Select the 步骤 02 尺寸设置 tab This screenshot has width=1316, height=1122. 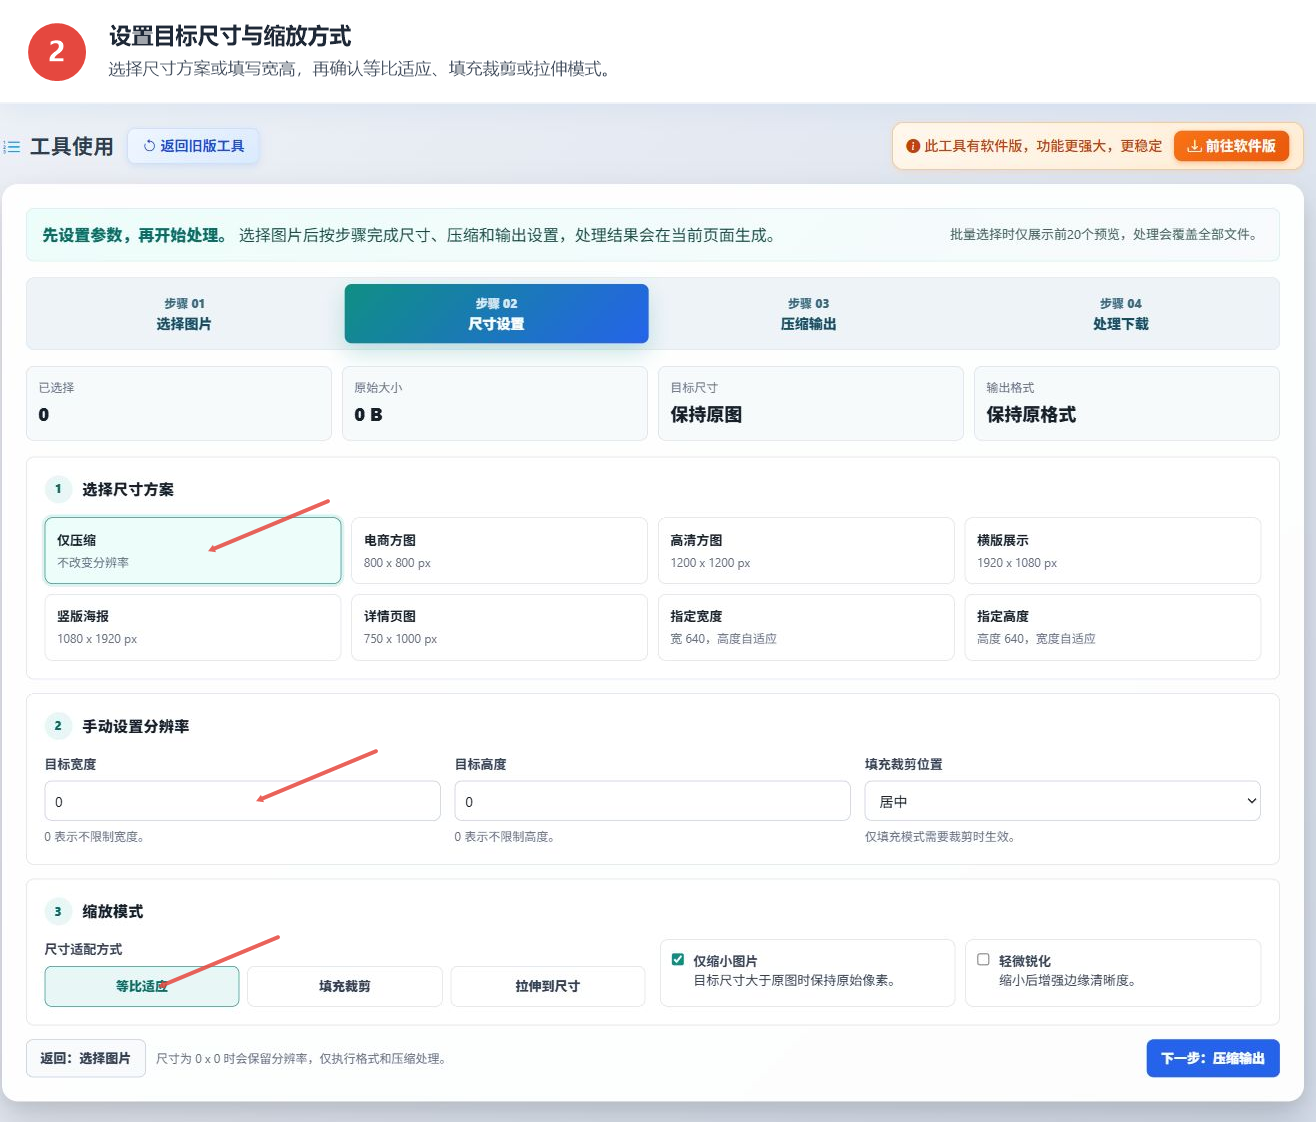[x=497, y=314]
